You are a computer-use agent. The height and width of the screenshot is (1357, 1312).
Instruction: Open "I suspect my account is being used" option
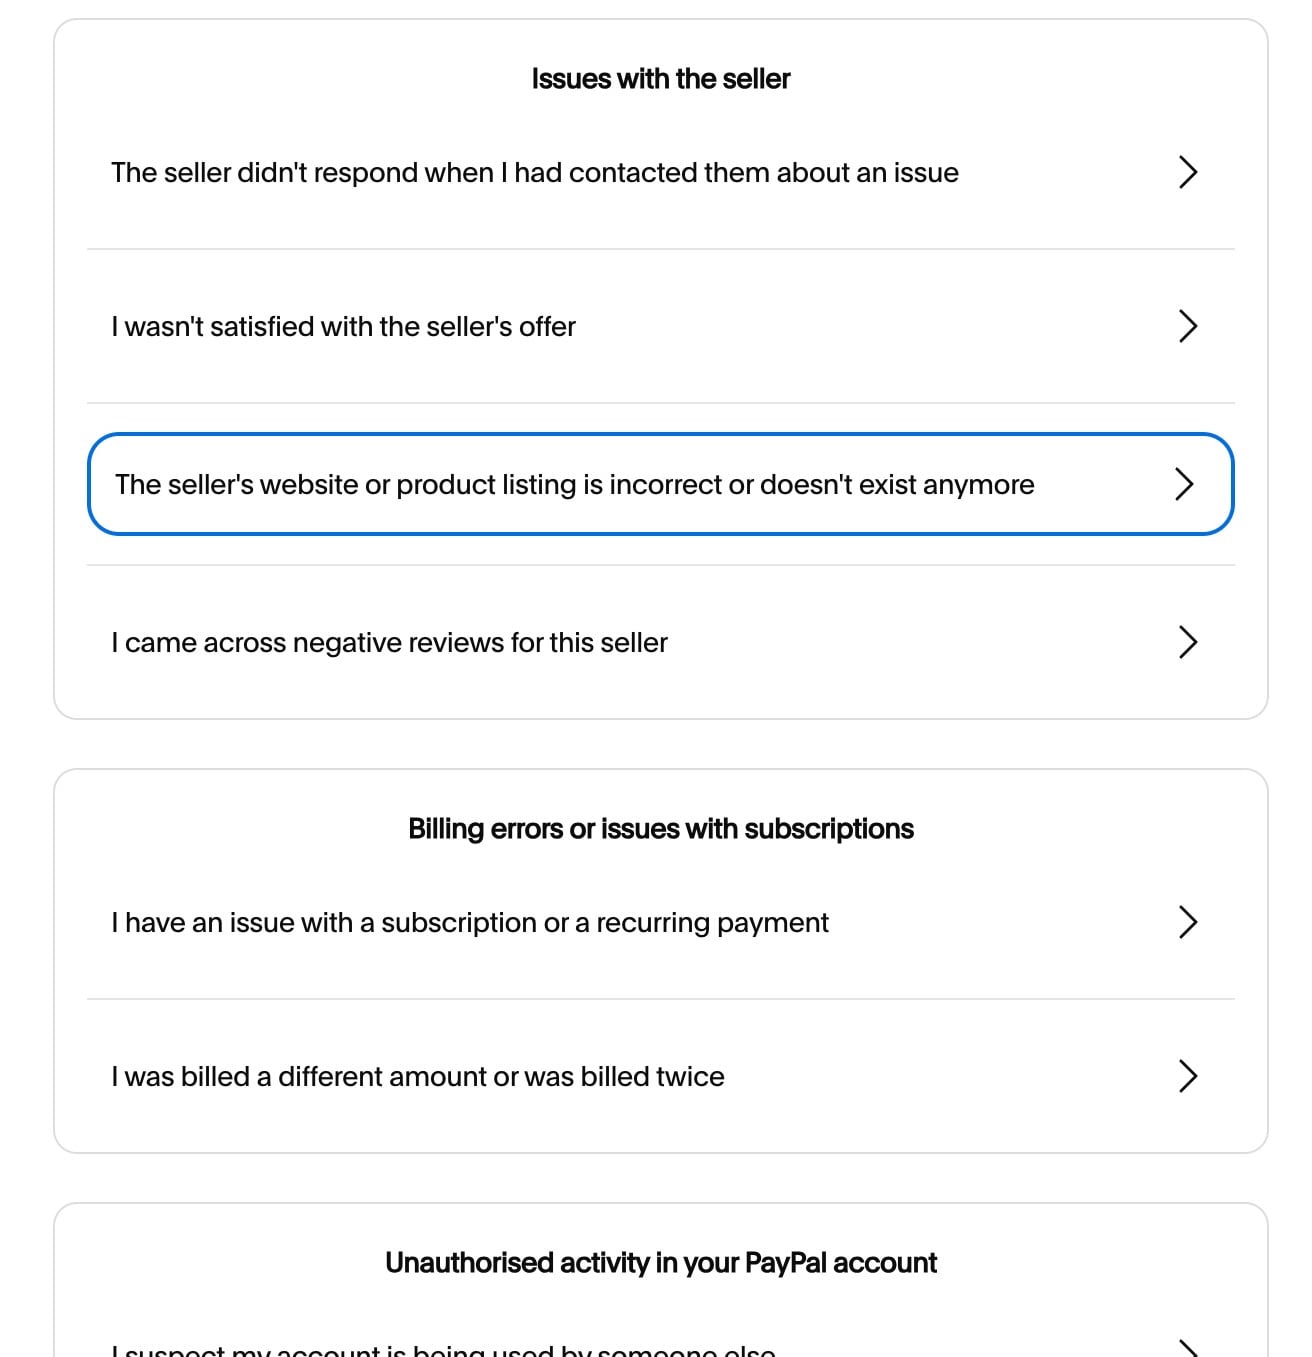pos(443,1351)
